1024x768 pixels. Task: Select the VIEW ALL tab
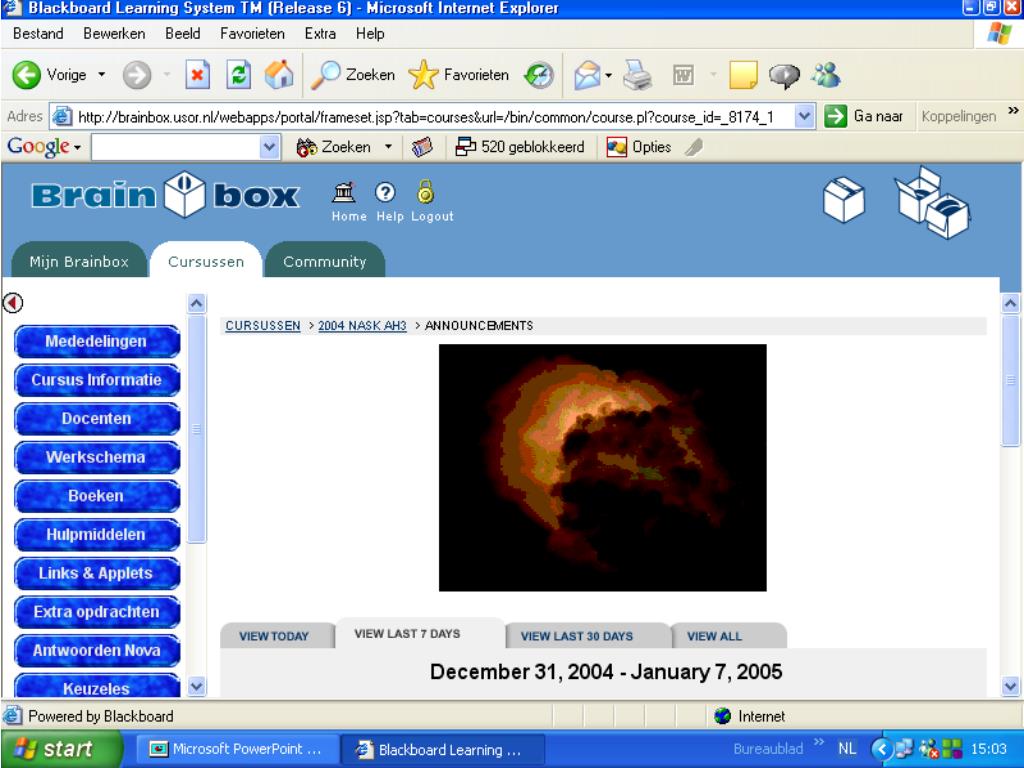click(728, 635)
